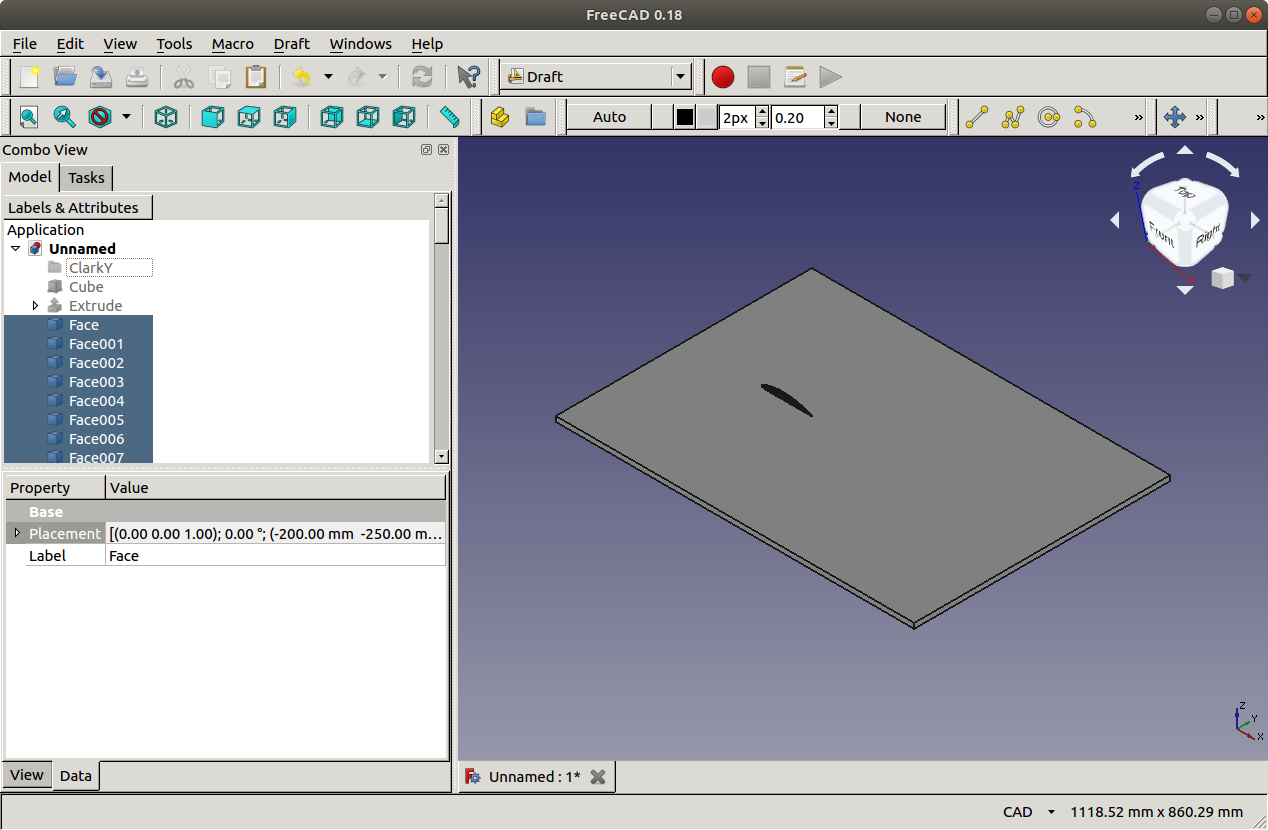This screenshot has width=1268, height=830.
Task: Switch to Top view cube icon
Action: 249,117
